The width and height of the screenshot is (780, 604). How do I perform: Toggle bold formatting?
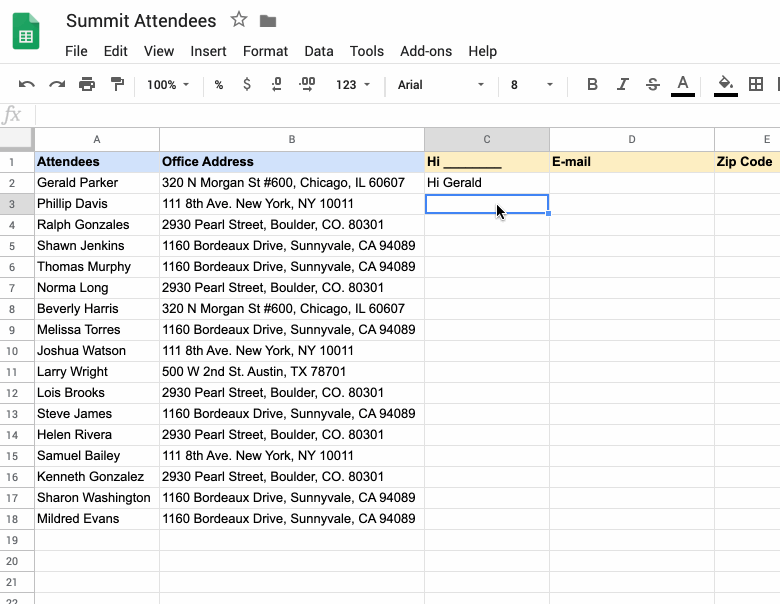pyautogui.click(x=592, y=85)
